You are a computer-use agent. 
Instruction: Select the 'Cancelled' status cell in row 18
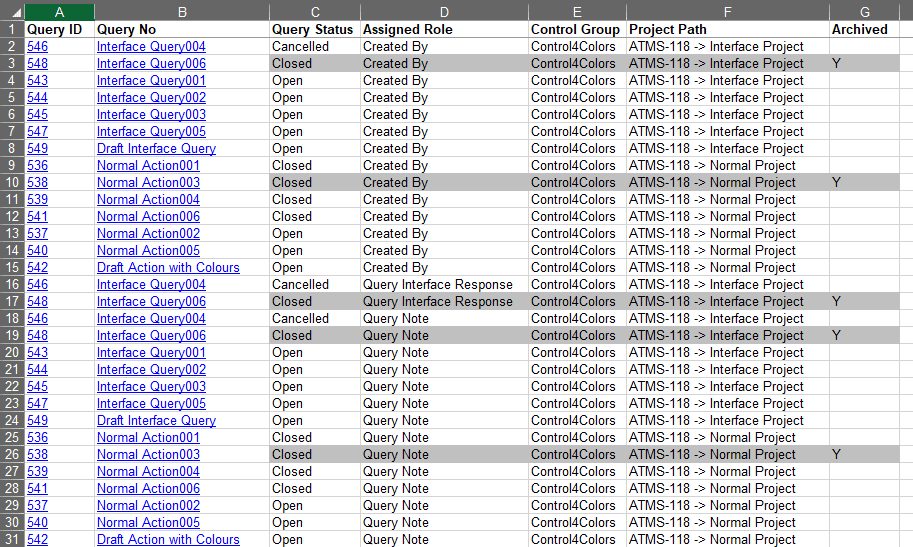tap(315, 319)
